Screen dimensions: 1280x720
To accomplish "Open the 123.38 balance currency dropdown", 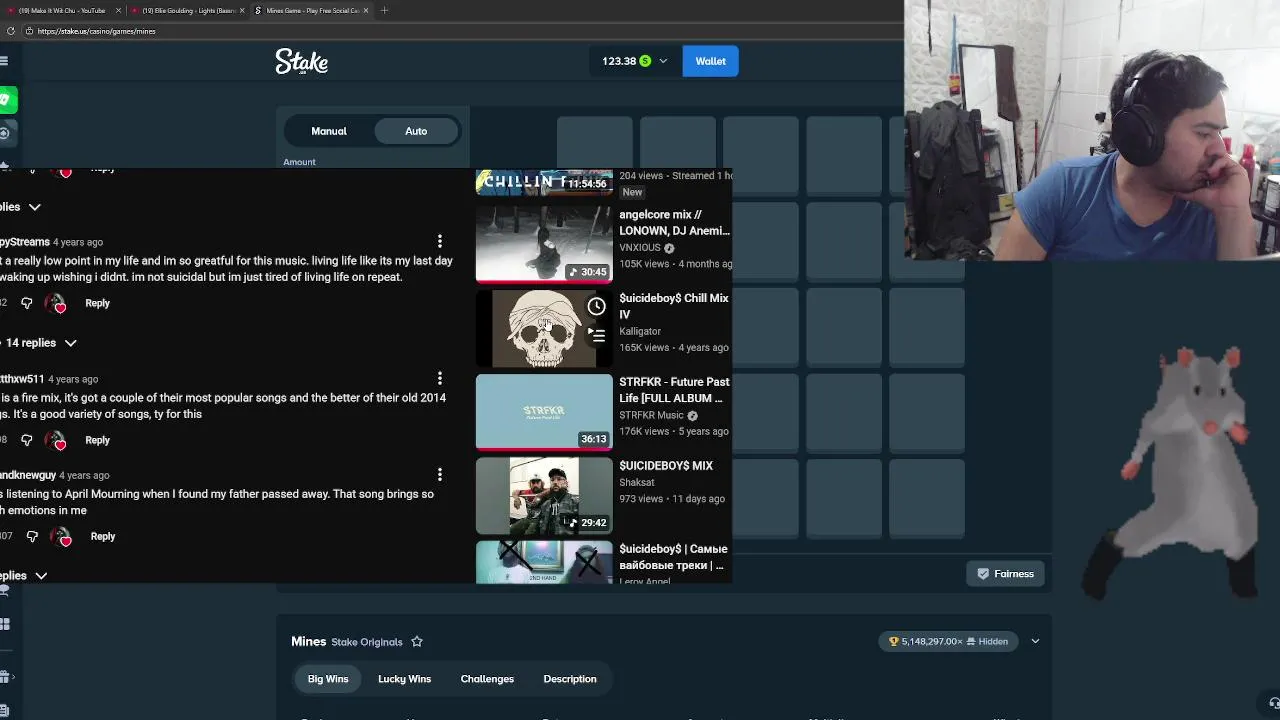I will [634, 61].
